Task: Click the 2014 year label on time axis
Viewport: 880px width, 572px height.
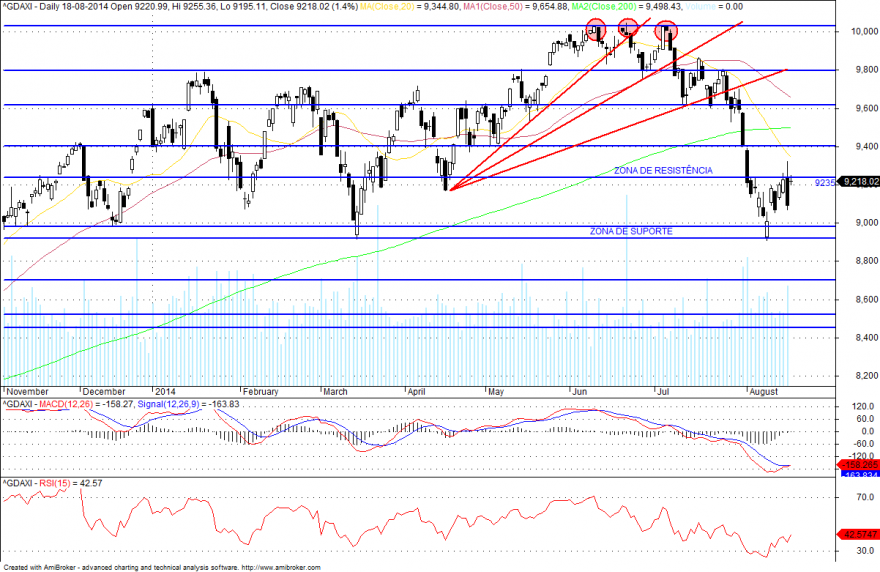Action: [x=165, y=392]
